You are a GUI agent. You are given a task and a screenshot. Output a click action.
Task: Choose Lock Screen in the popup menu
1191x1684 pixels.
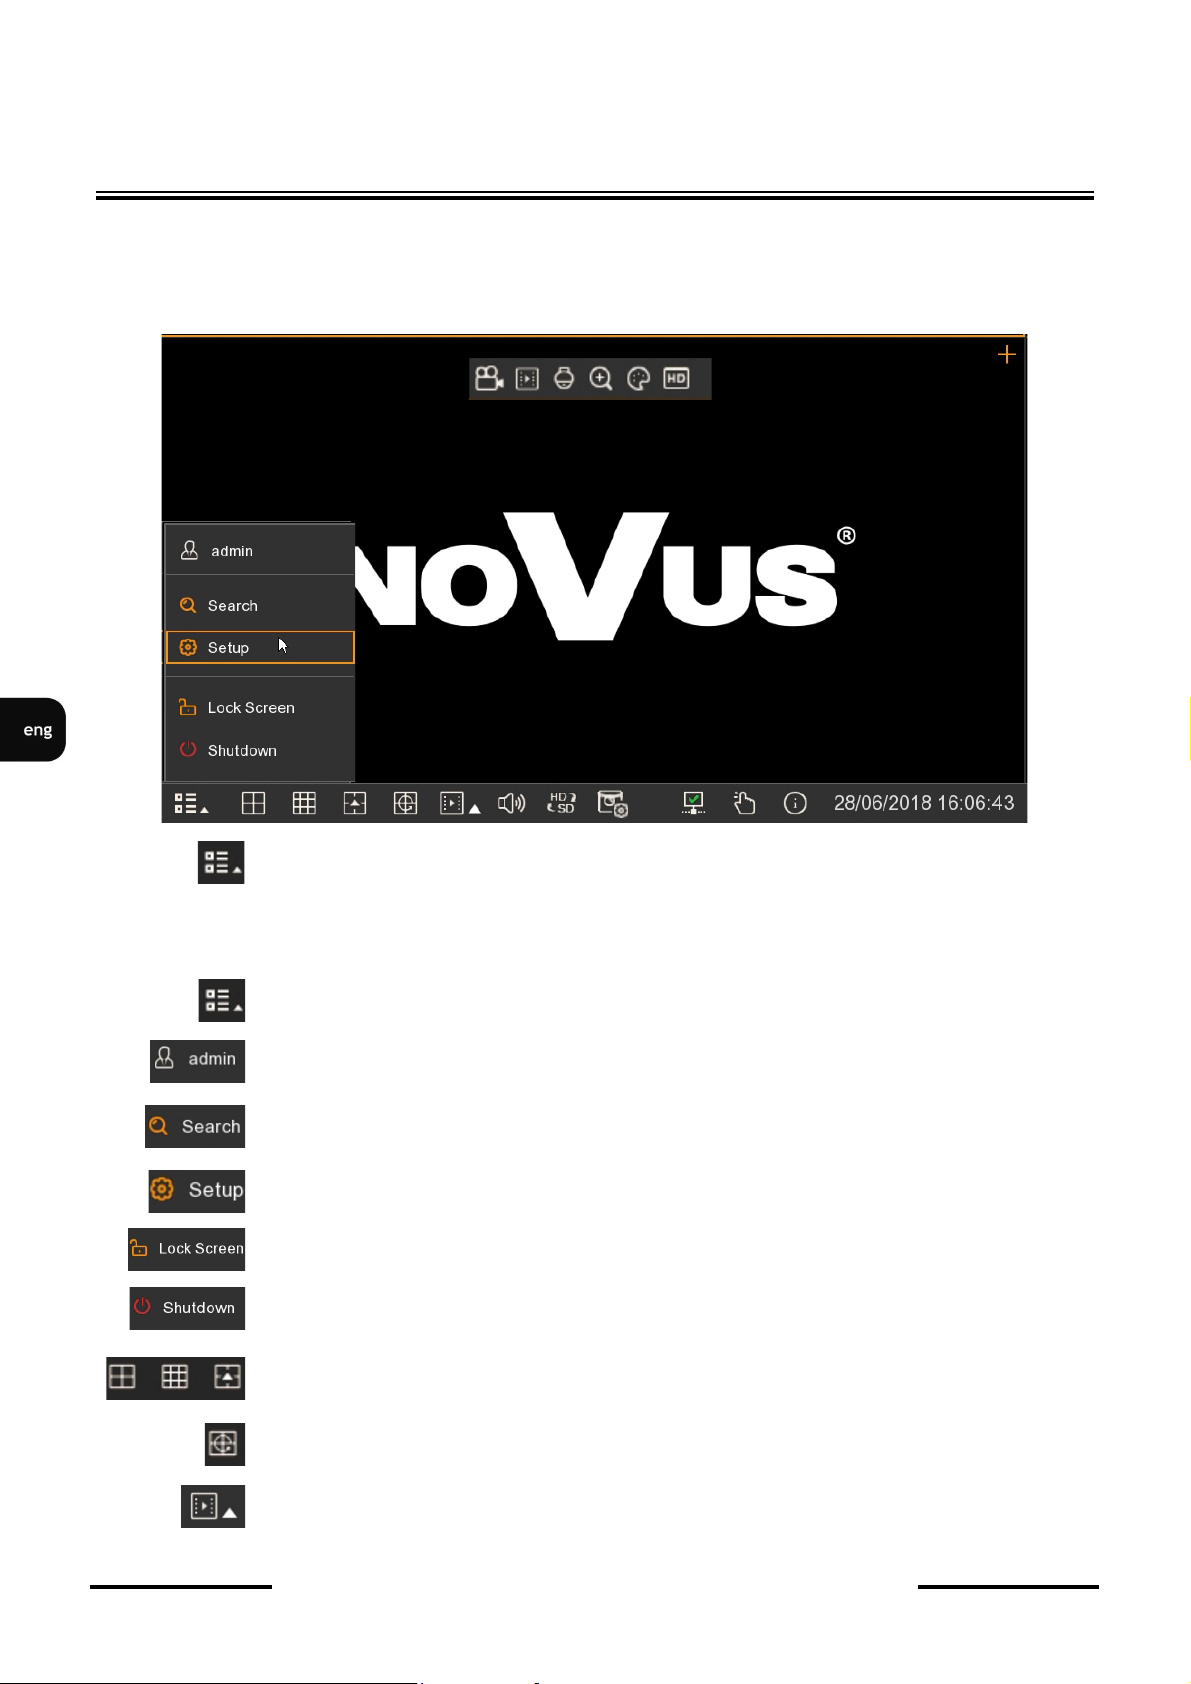pyautogui.click(x=260, y=708)
